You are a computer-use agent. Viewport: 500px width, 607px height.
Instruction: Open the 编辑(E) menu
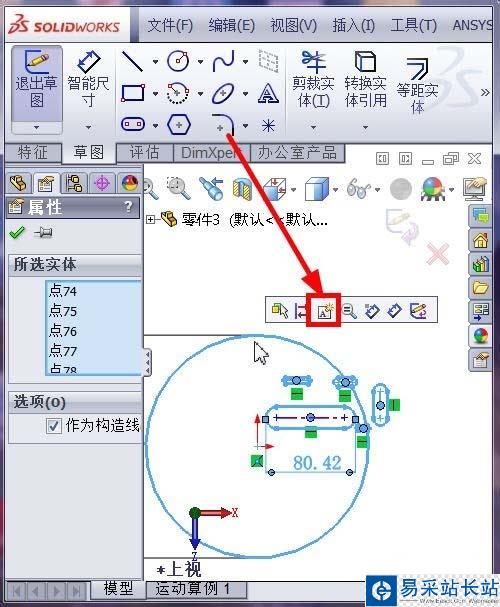[231, 26]
